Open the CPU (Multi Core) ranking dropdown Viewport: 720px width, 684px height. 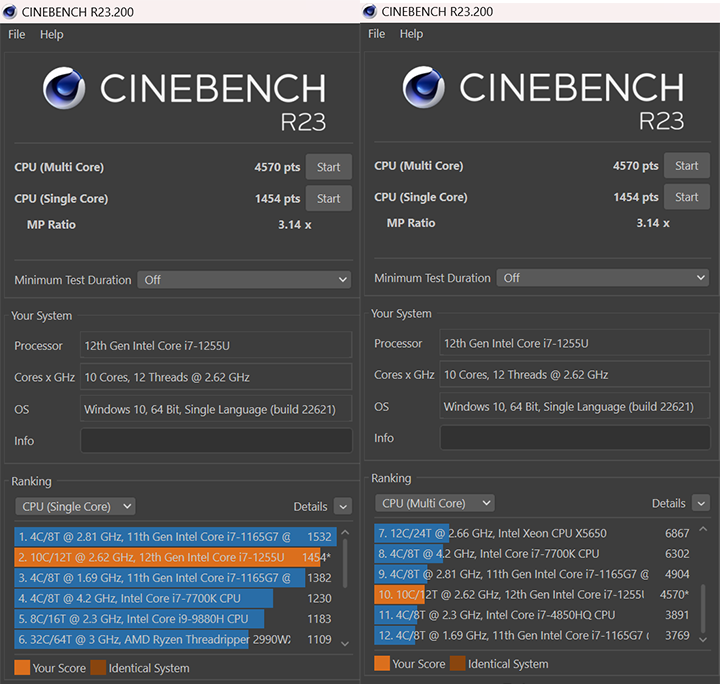tap(434, 504)
